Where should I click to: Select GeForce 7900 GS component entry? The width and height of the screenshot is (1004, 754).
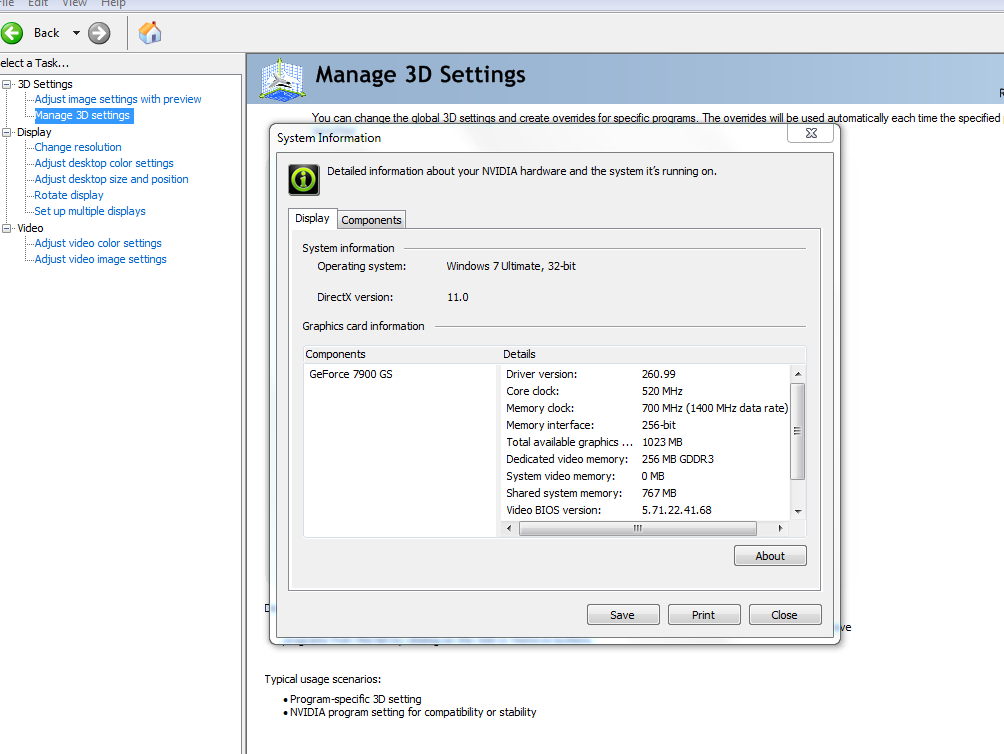click(x=351, y=374)
